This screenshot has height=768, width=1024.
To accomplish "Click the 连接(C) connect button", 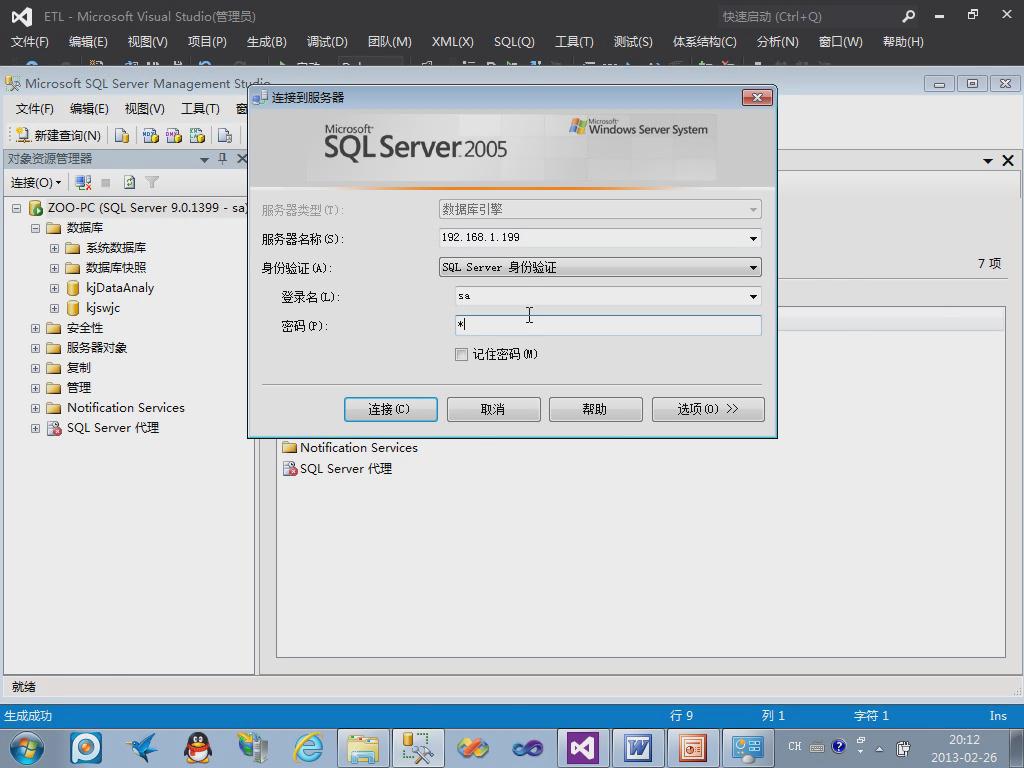I will (x=391, y=409).
